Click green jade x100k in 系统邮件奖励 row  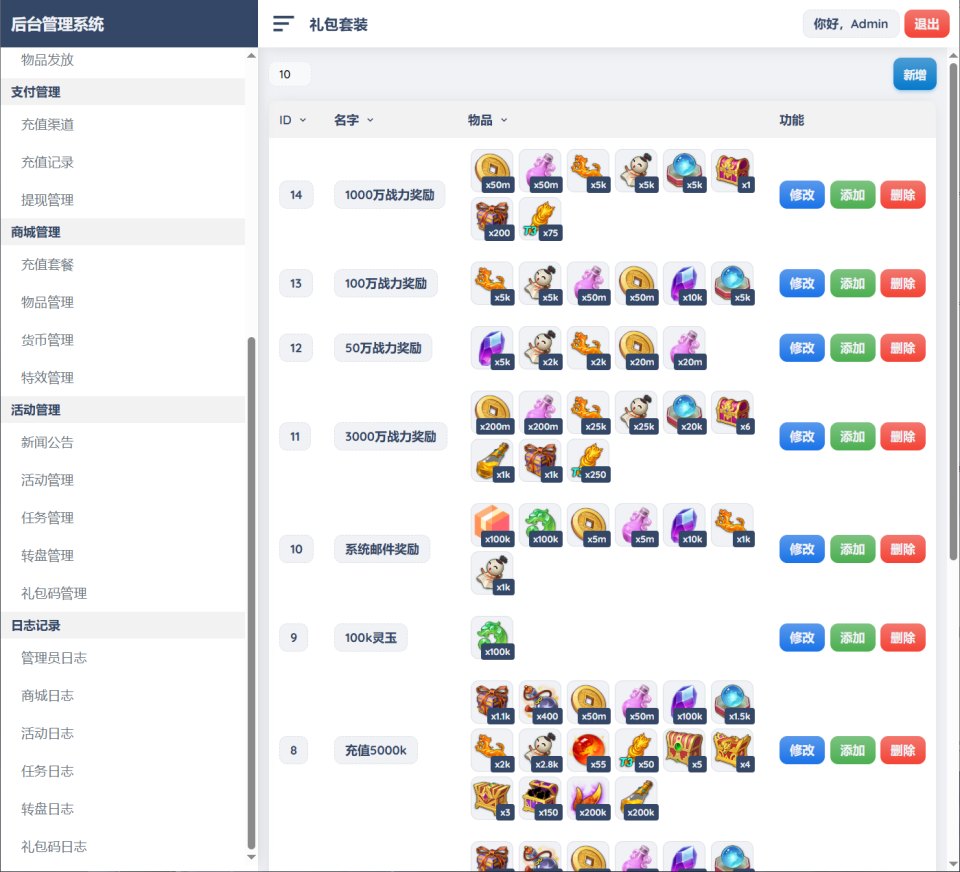(x=541, y=525)
